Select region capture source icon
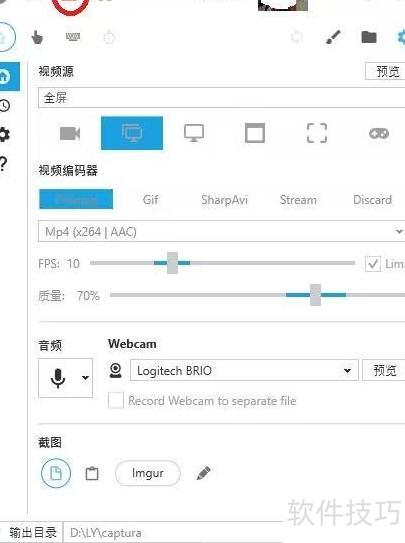The width and height of the screenshot is (405, 543). point(317,133)
